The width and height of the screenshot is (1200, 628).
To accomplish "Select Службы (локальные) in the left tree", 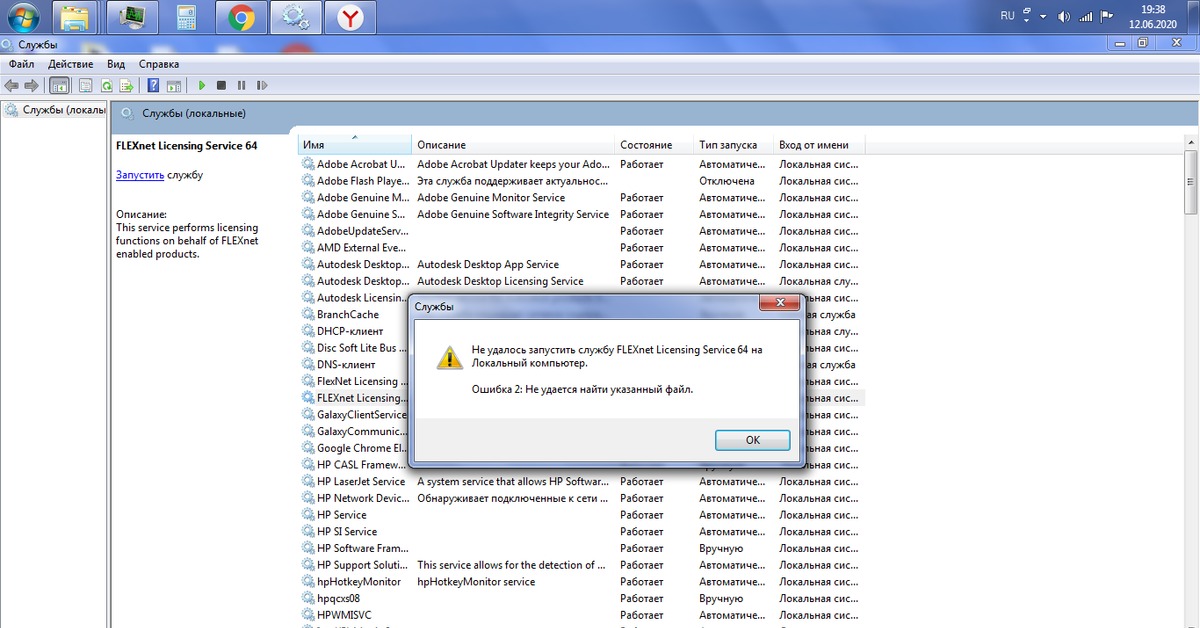I will (x=55, y=110).
